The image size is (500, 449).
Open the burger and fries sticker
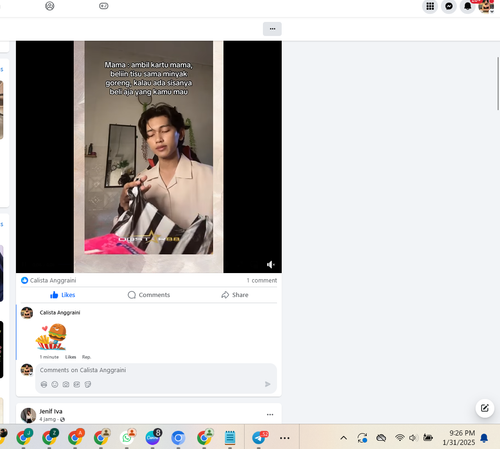coord(52,337)
